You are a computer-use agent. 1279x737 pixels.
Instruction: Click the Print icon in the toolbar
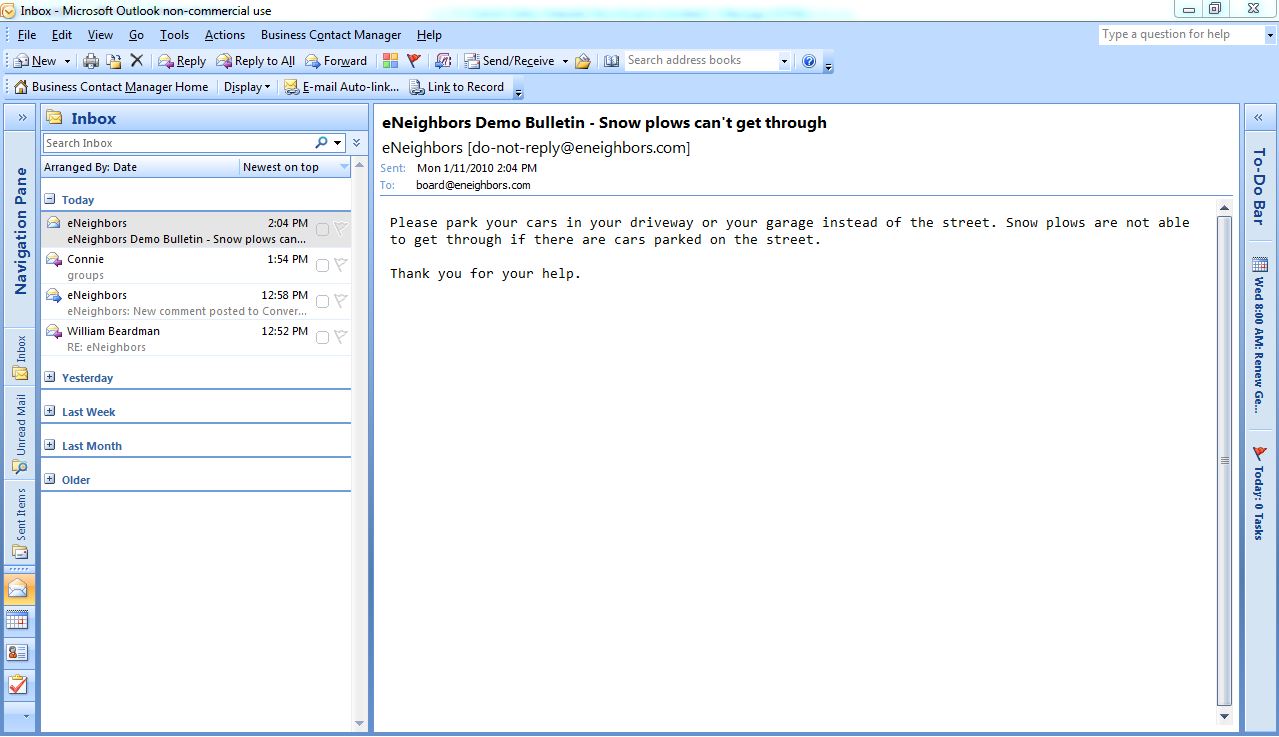[x=91, y=61]
